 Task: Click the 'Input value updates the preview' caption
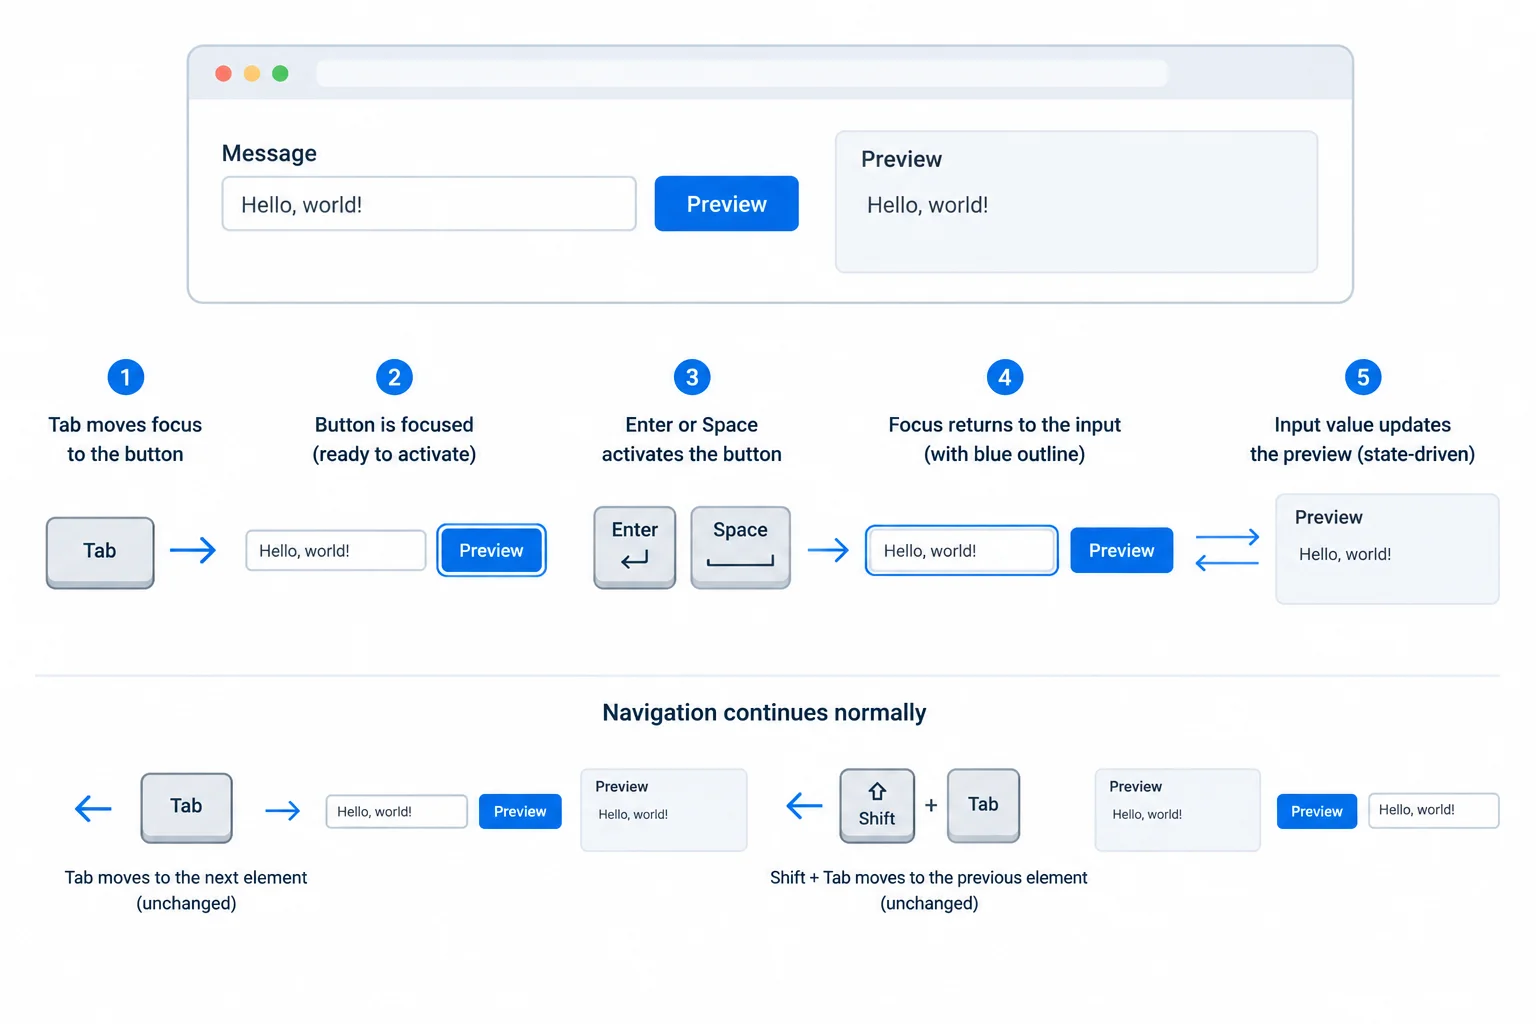click(1363, 439)
